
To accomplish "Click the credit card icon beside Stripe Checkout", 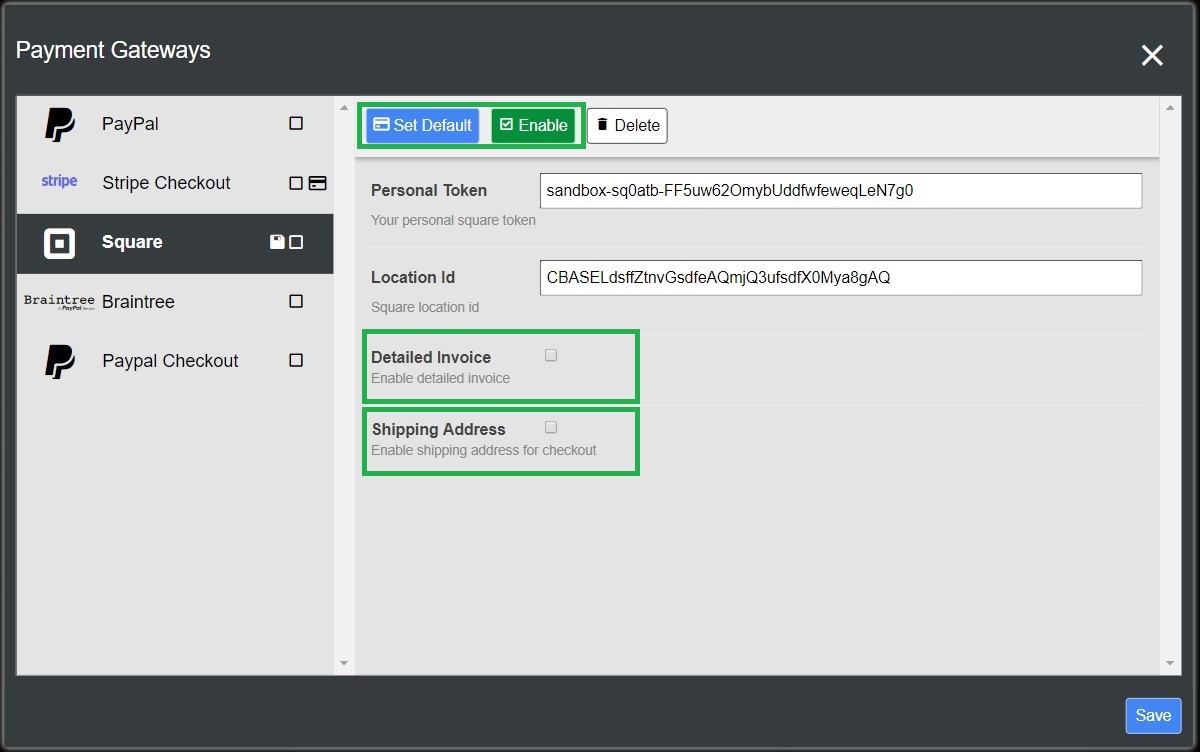I will [318, 183].
